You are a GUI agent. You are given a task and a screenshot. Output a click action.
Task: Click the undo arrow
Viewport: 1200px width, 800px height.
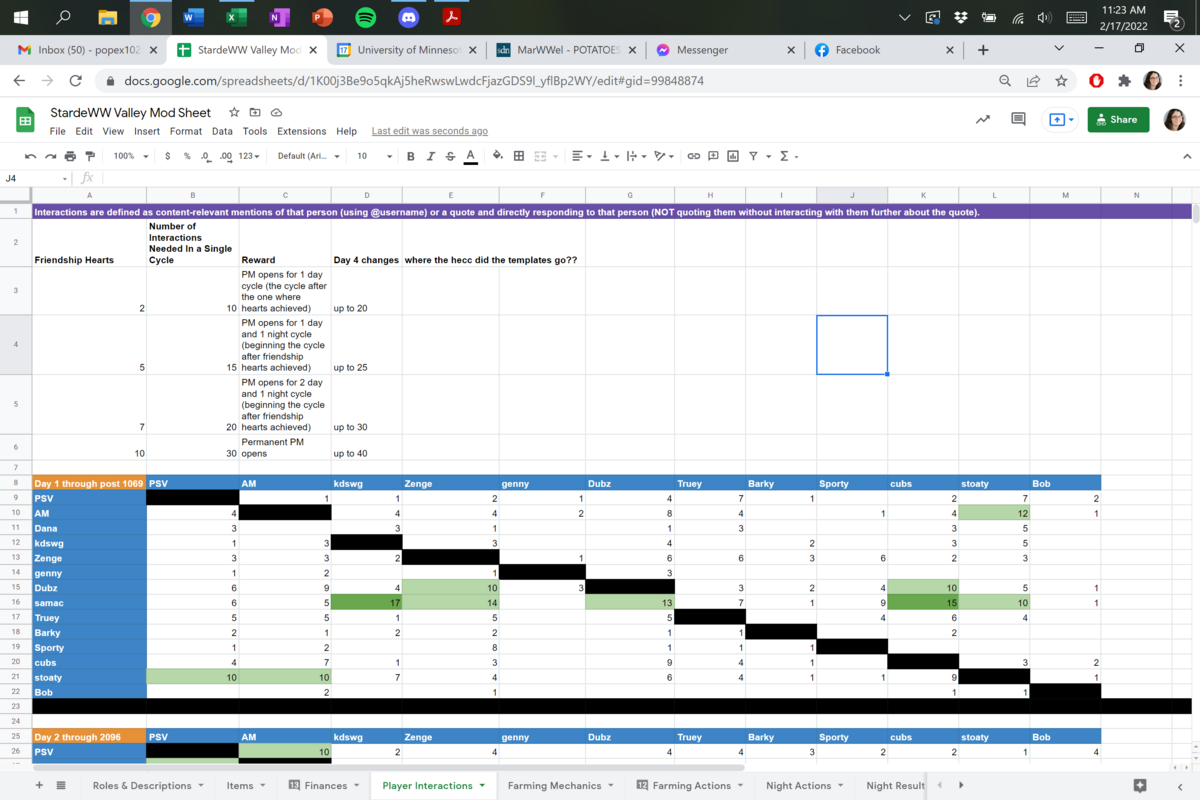(30, 156)
